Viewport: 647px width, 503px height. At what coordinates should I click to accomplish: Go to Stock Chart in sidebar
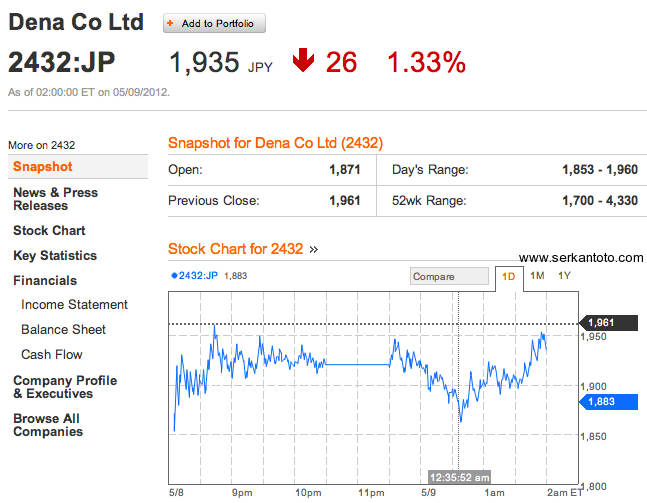coord(49,230)
